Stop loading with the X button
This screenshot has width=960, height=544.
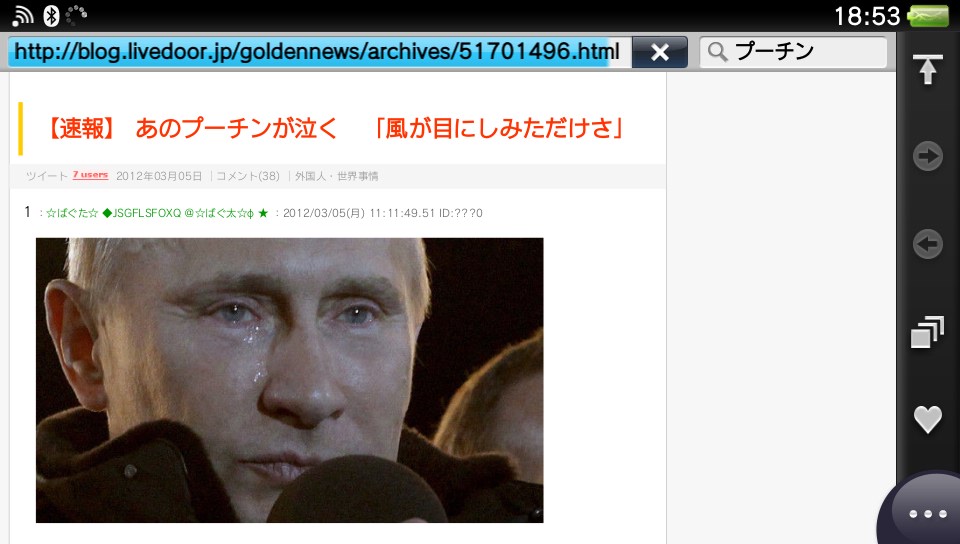click(x=659, y=52)
